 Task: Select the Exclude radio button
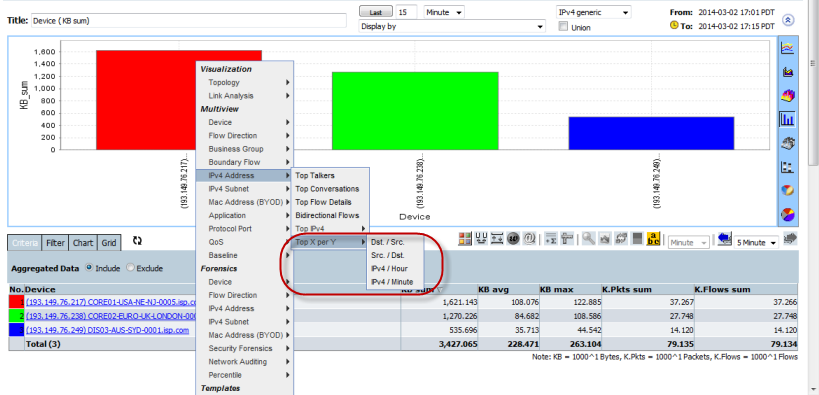[131, 268]
